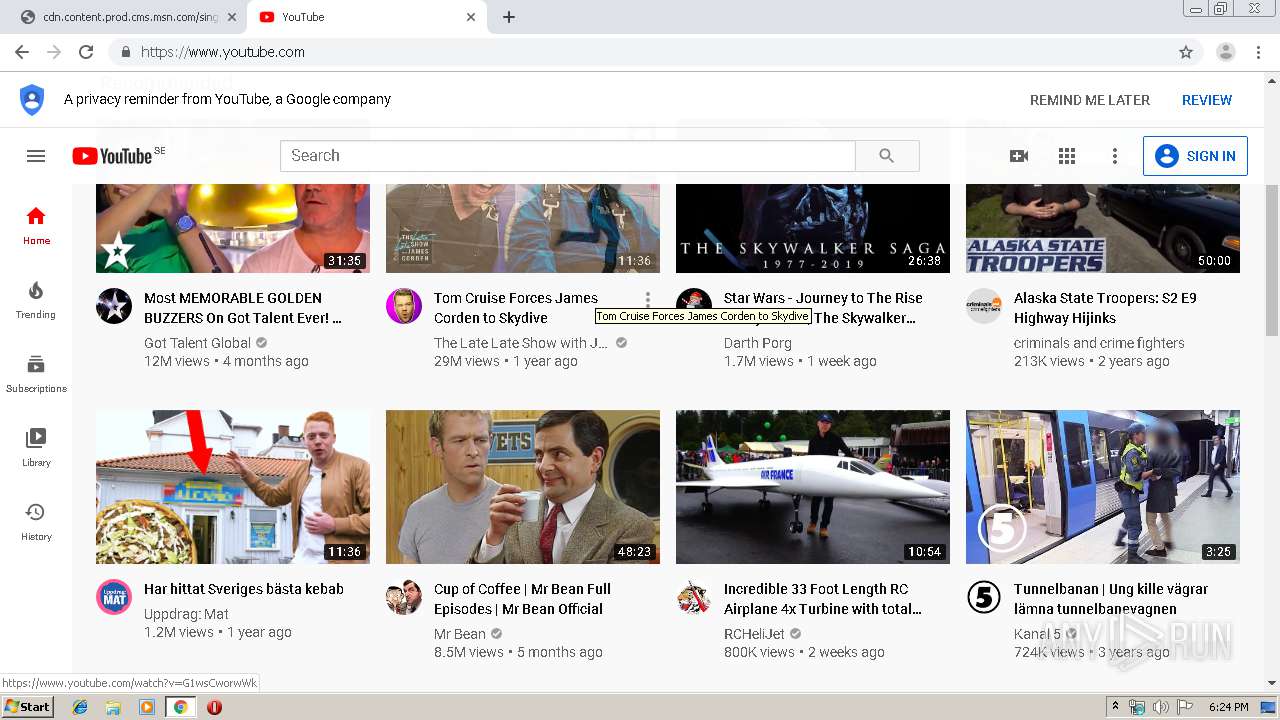Screen dimensions: 1280x720
Task: Open Sveriges bästa kebab video thumbnail
Action: 233,487
